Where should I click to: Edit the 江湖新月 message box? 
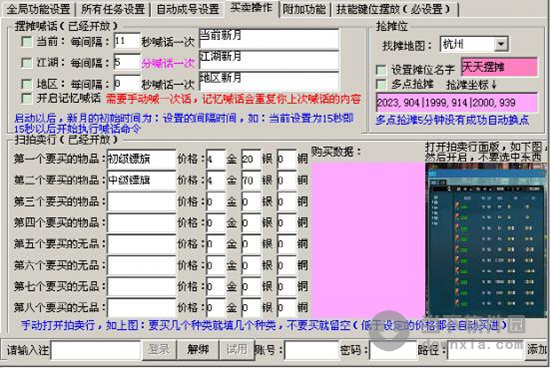tap(269, 60)
